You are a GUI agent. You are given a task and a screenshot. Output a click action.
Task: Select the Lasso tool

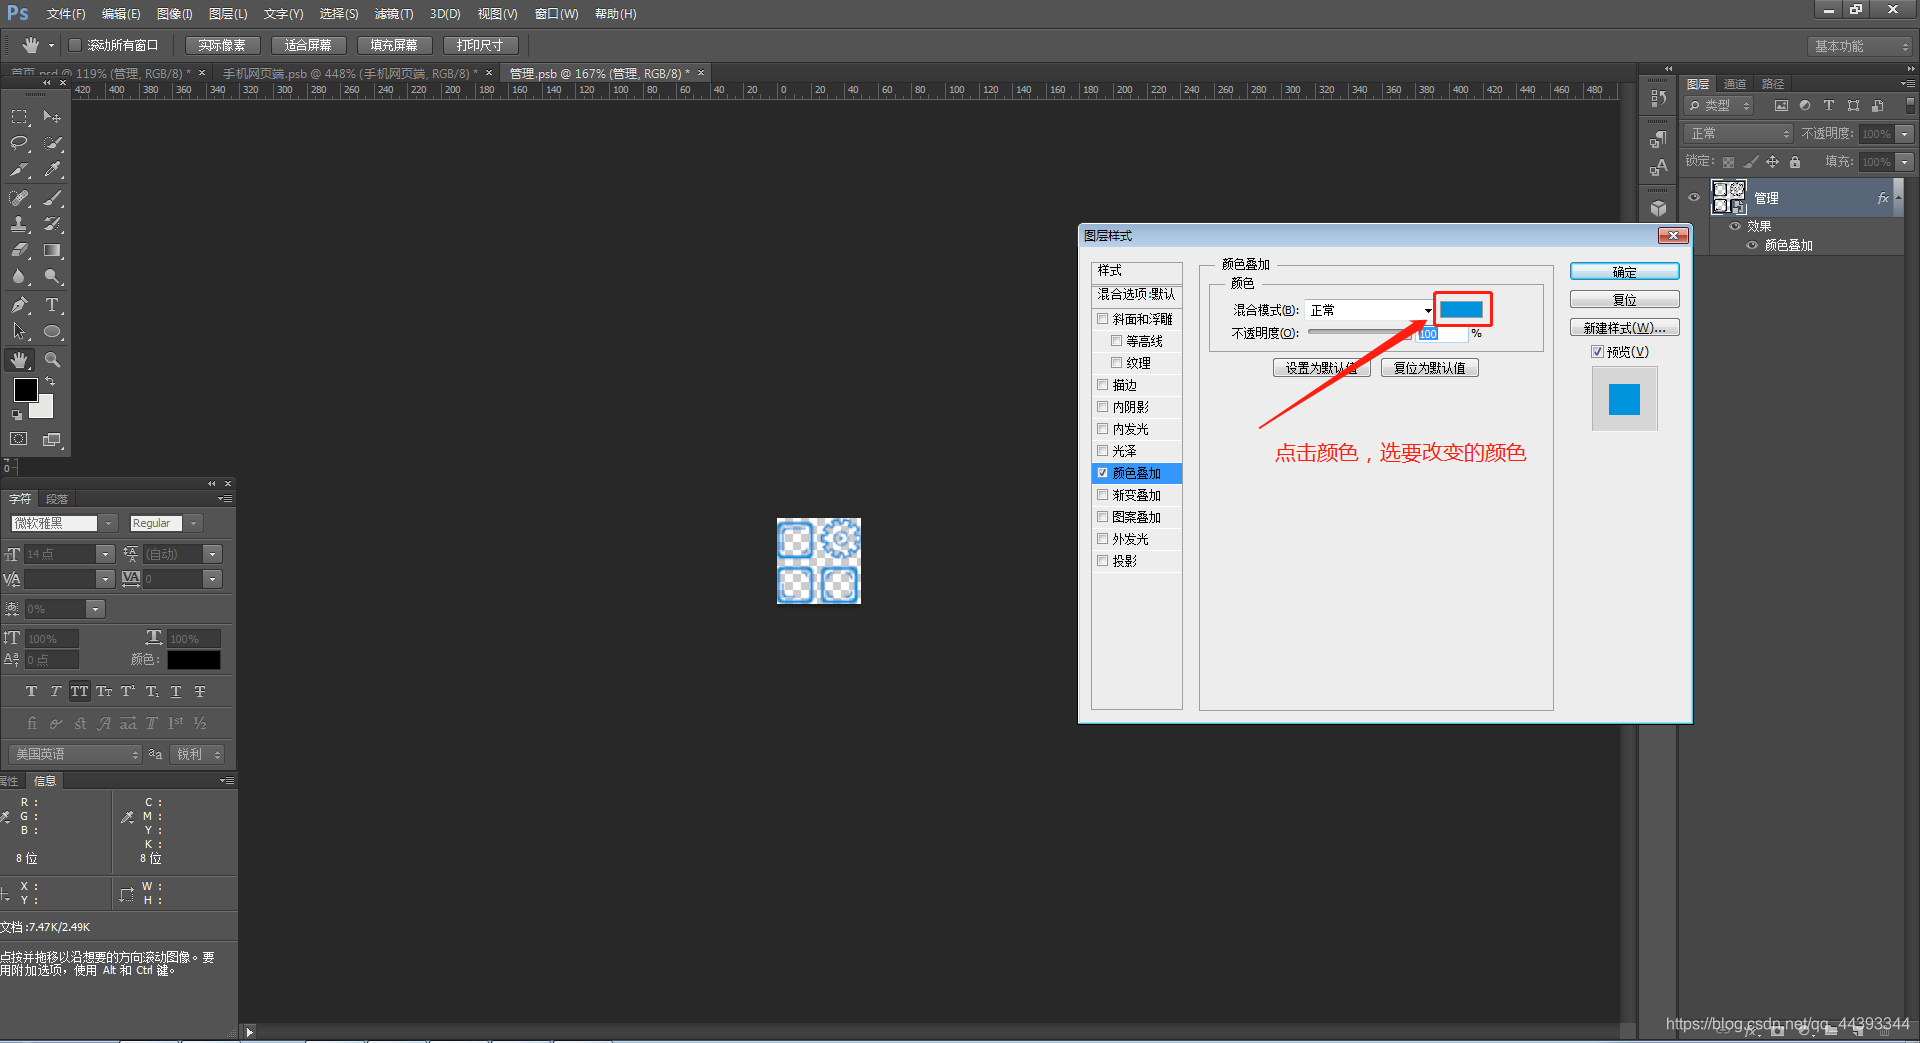[x=19, y=143]
